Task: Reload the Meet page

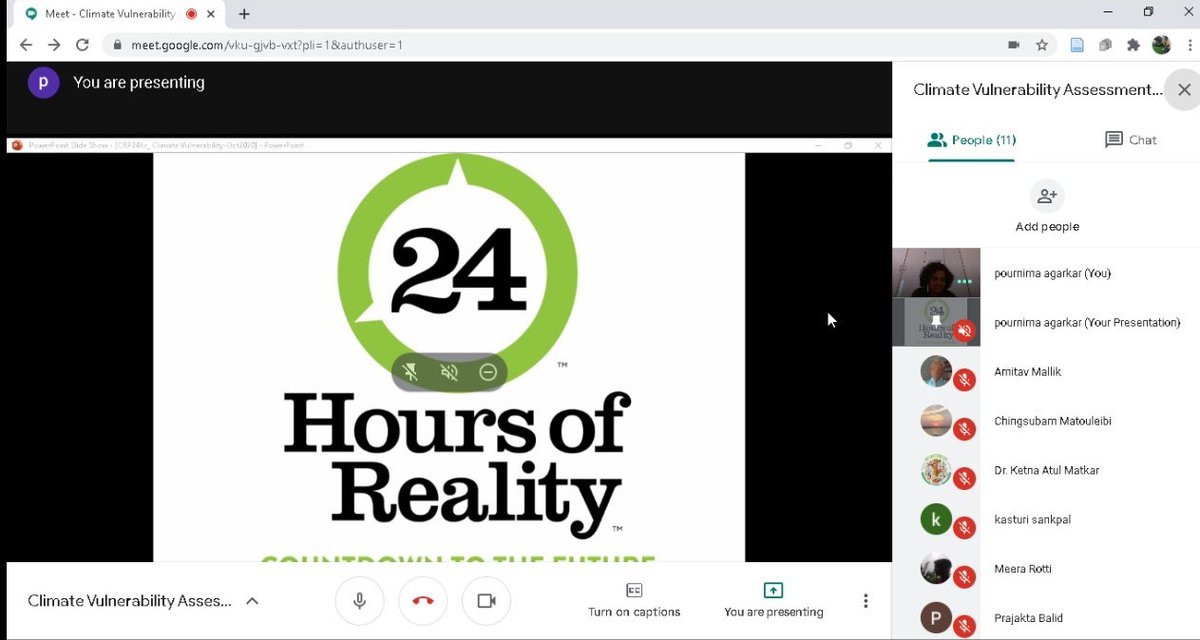Action: [83, 45]
